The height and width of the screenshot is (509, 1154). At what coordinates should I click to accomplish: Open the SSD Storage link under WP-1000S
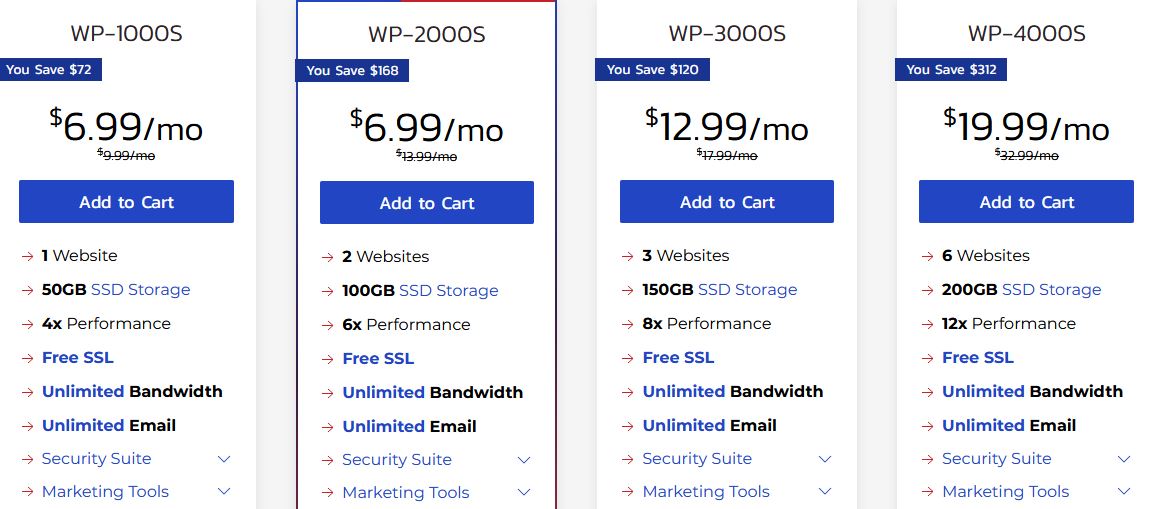pyautogui.click(x=141, y=290)
